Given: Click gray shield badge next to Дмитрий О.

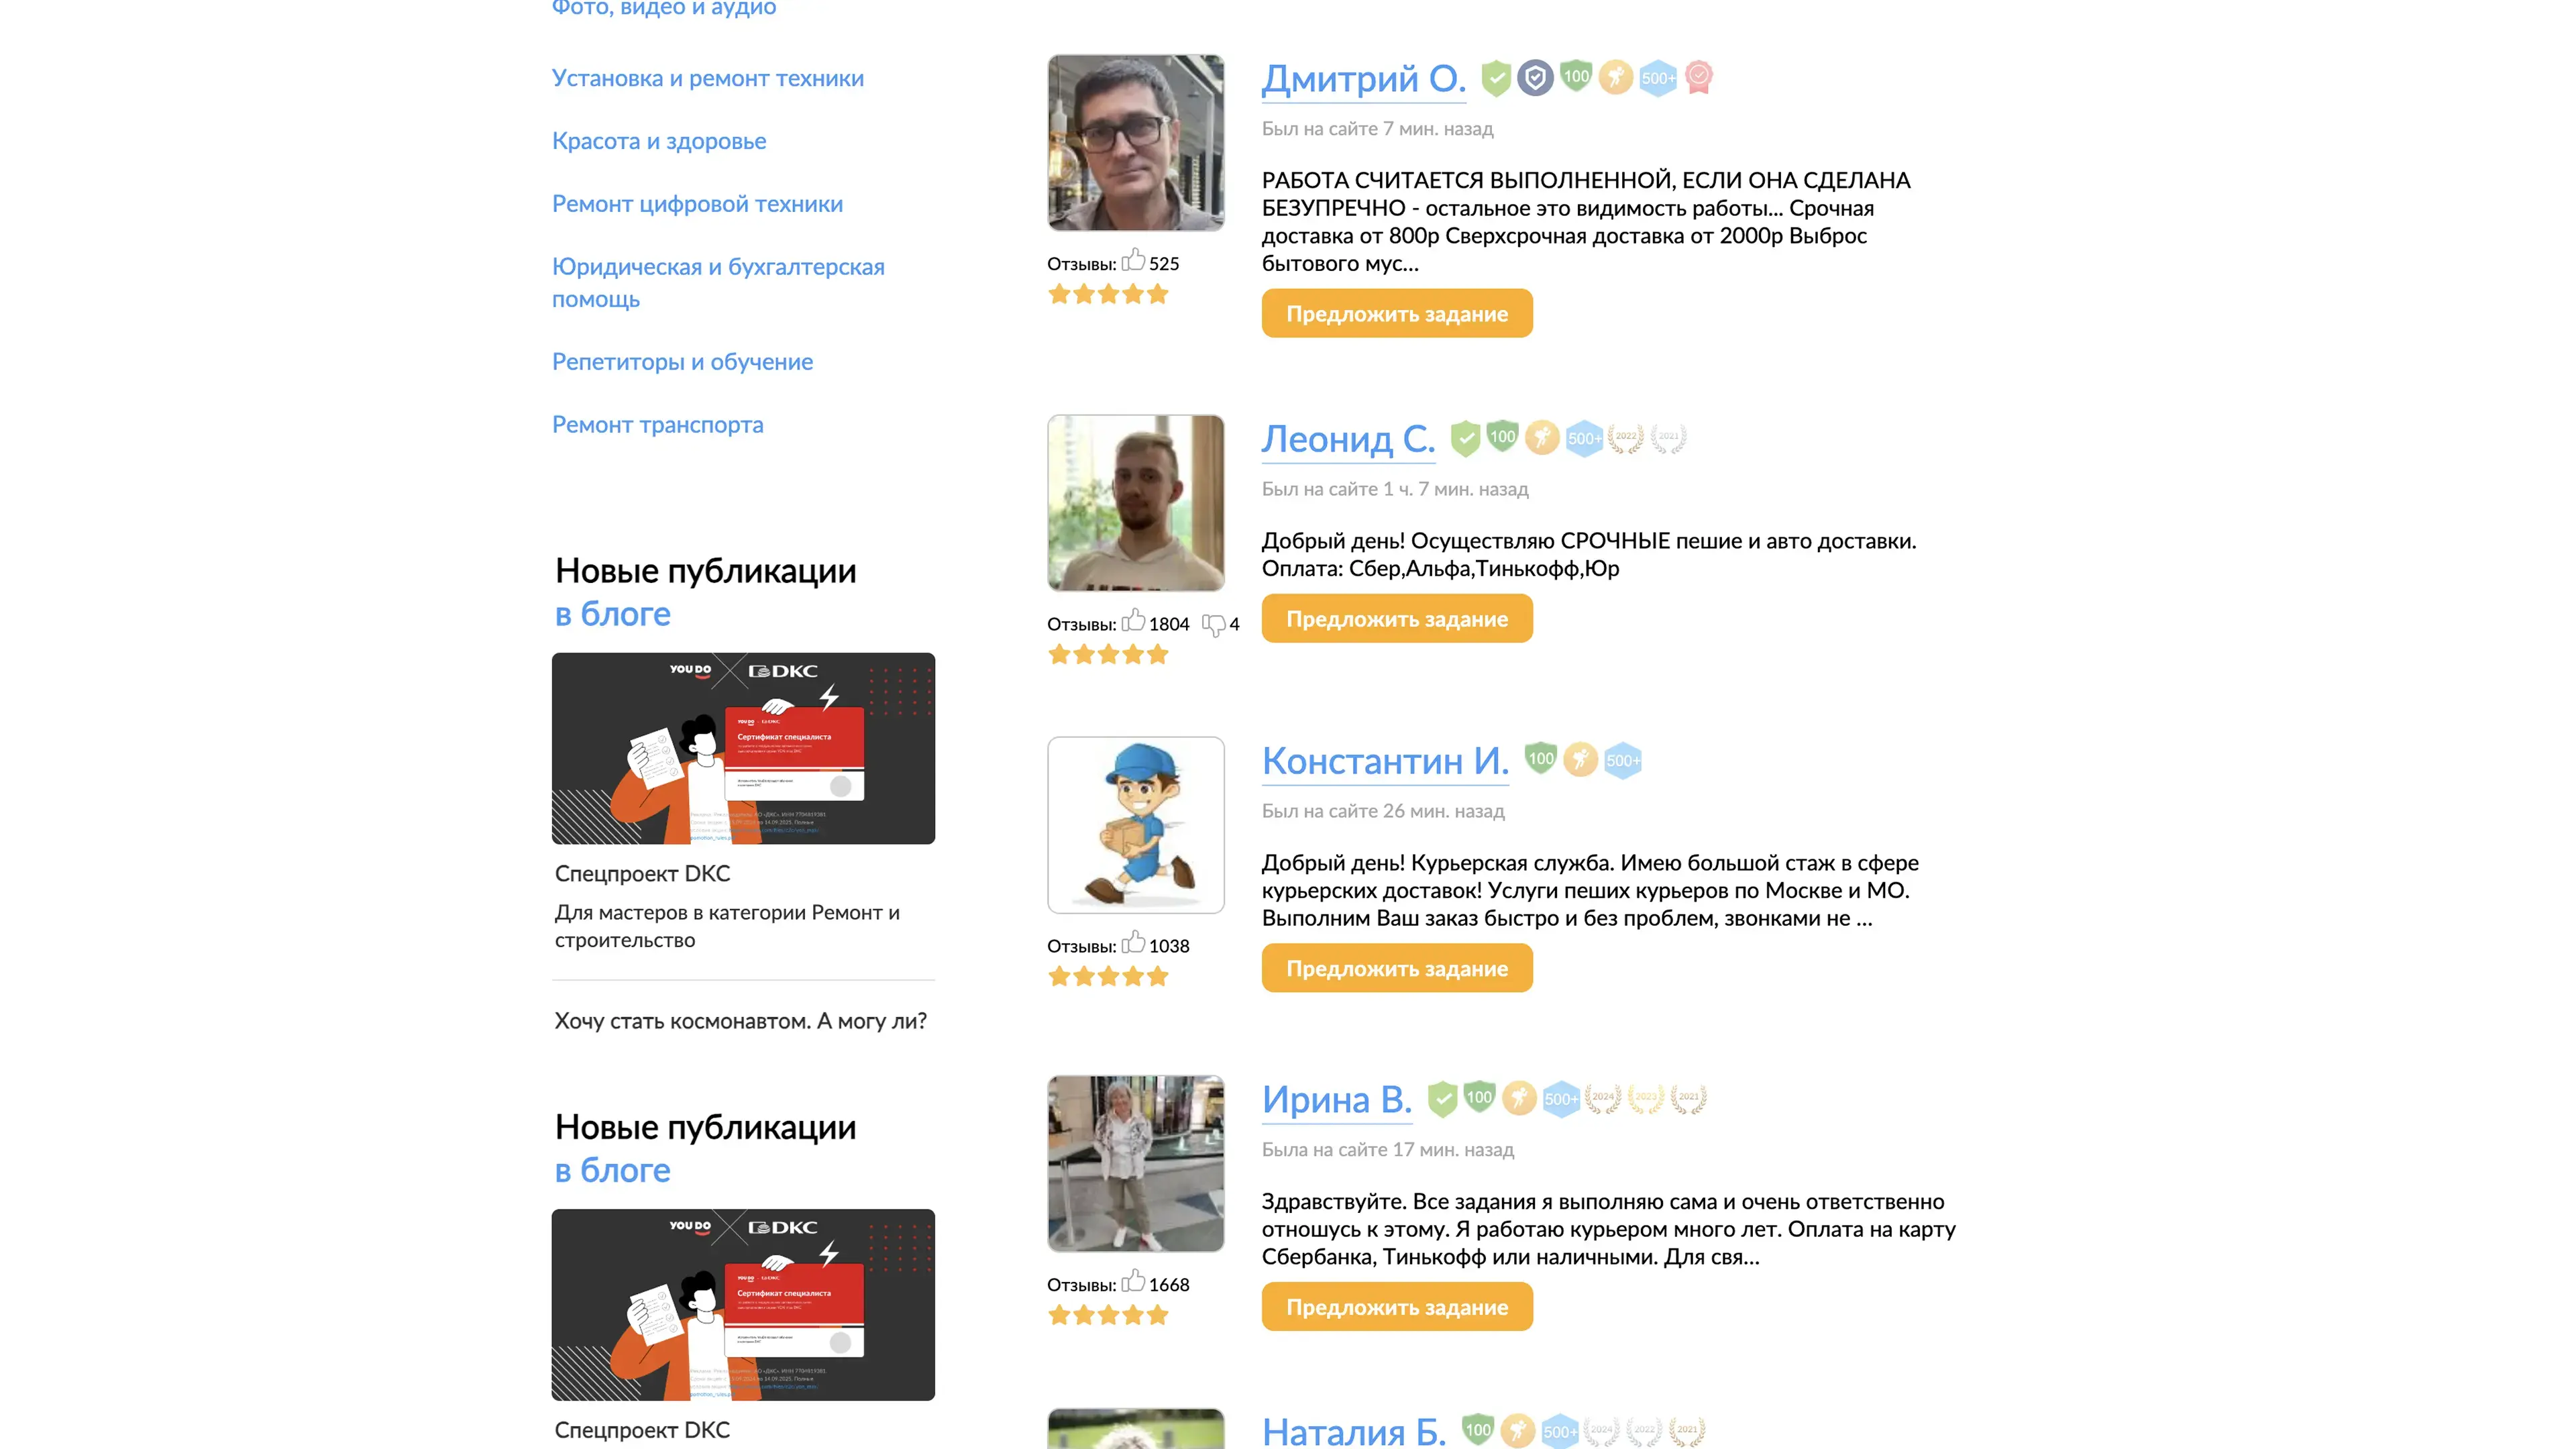Looking at the screenshot, I should (1535, 78).
